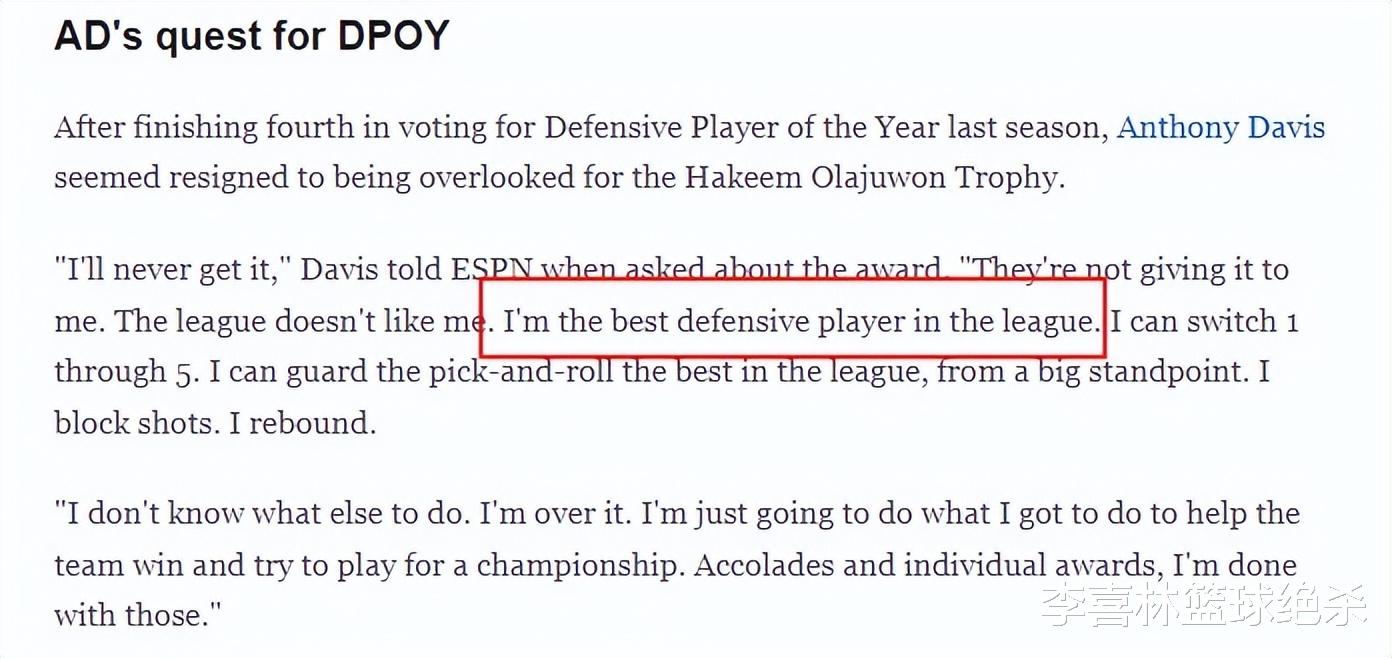
Task: Click the word "ESPN" in the quote
Action: tap(491, 270)
